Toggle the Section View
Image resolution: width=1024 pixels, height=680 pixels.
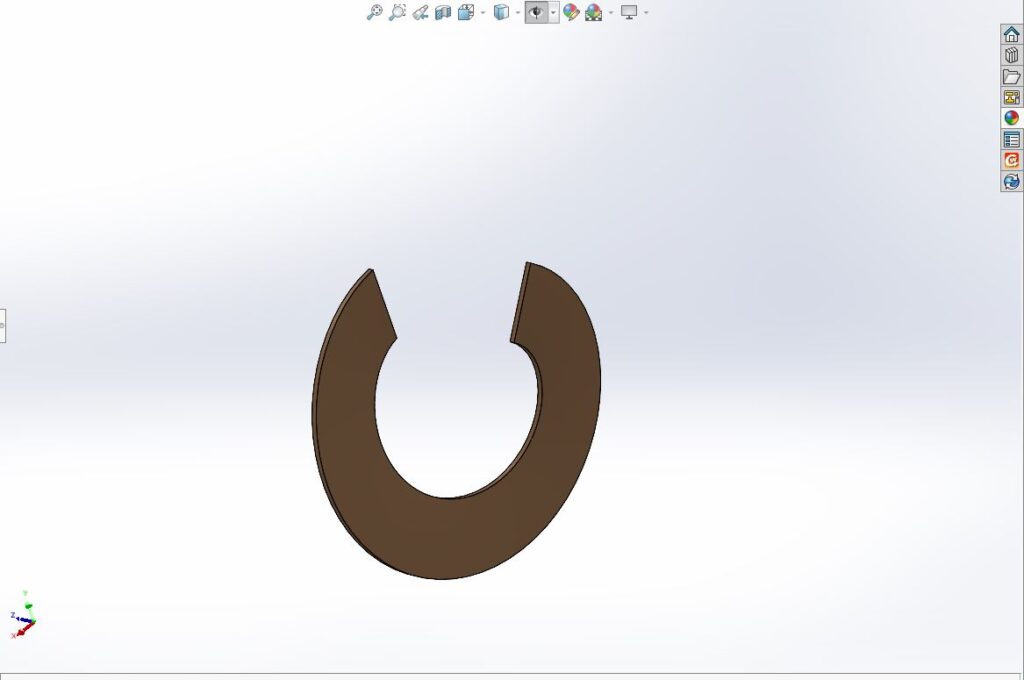pos(443,12)
